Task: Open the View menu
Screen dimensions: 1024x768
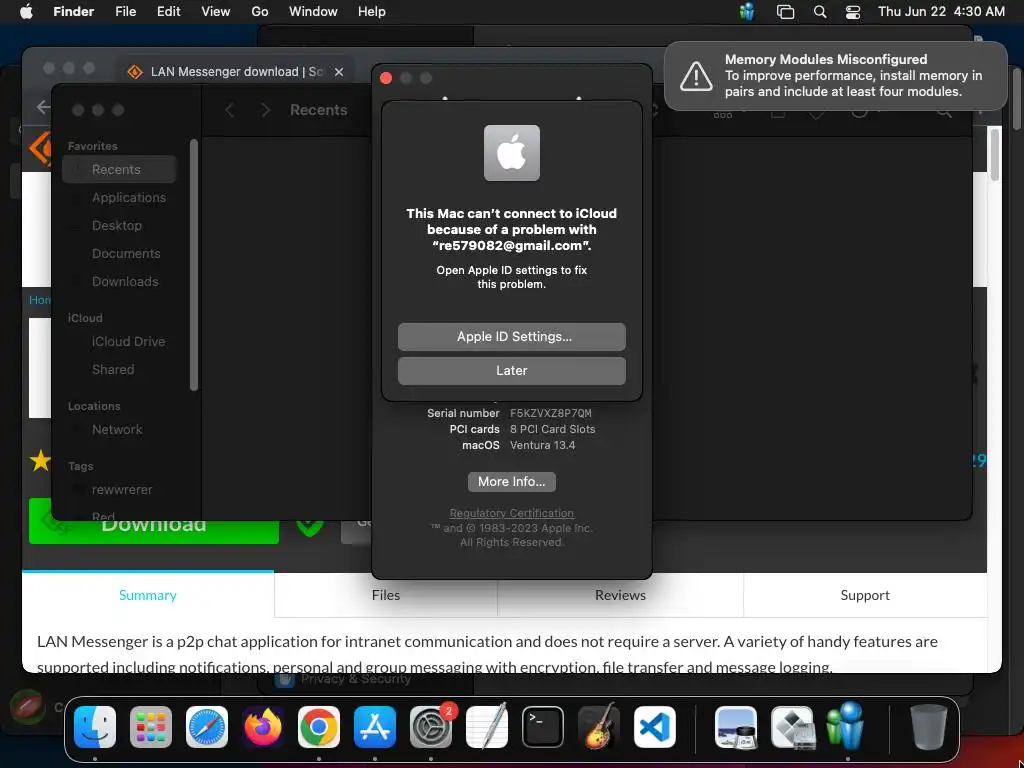Action: click(x=216, y=12)
